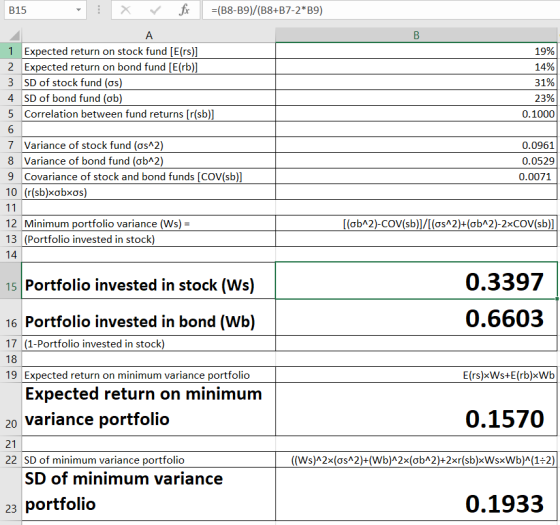Viewport: 560px width, 525px height.
Task: Select row 15 header
Action: (11, 281)
